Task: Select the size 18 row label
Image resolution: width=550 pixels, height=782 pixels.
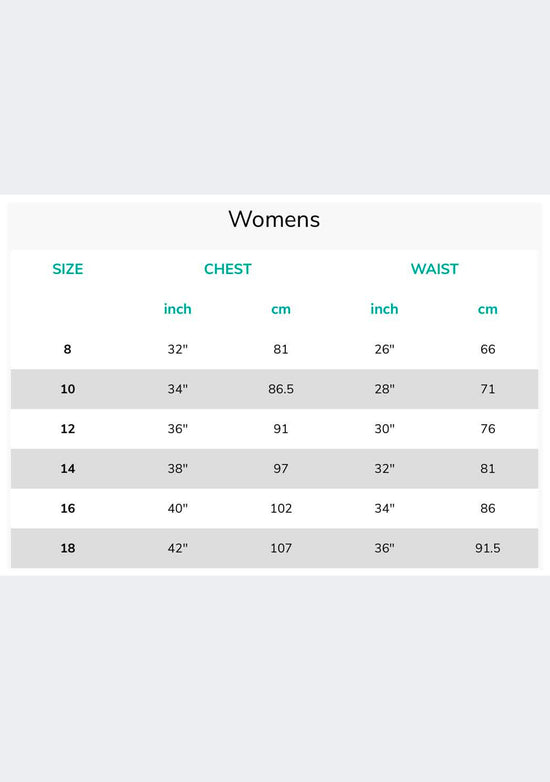Action: (68, 549)
